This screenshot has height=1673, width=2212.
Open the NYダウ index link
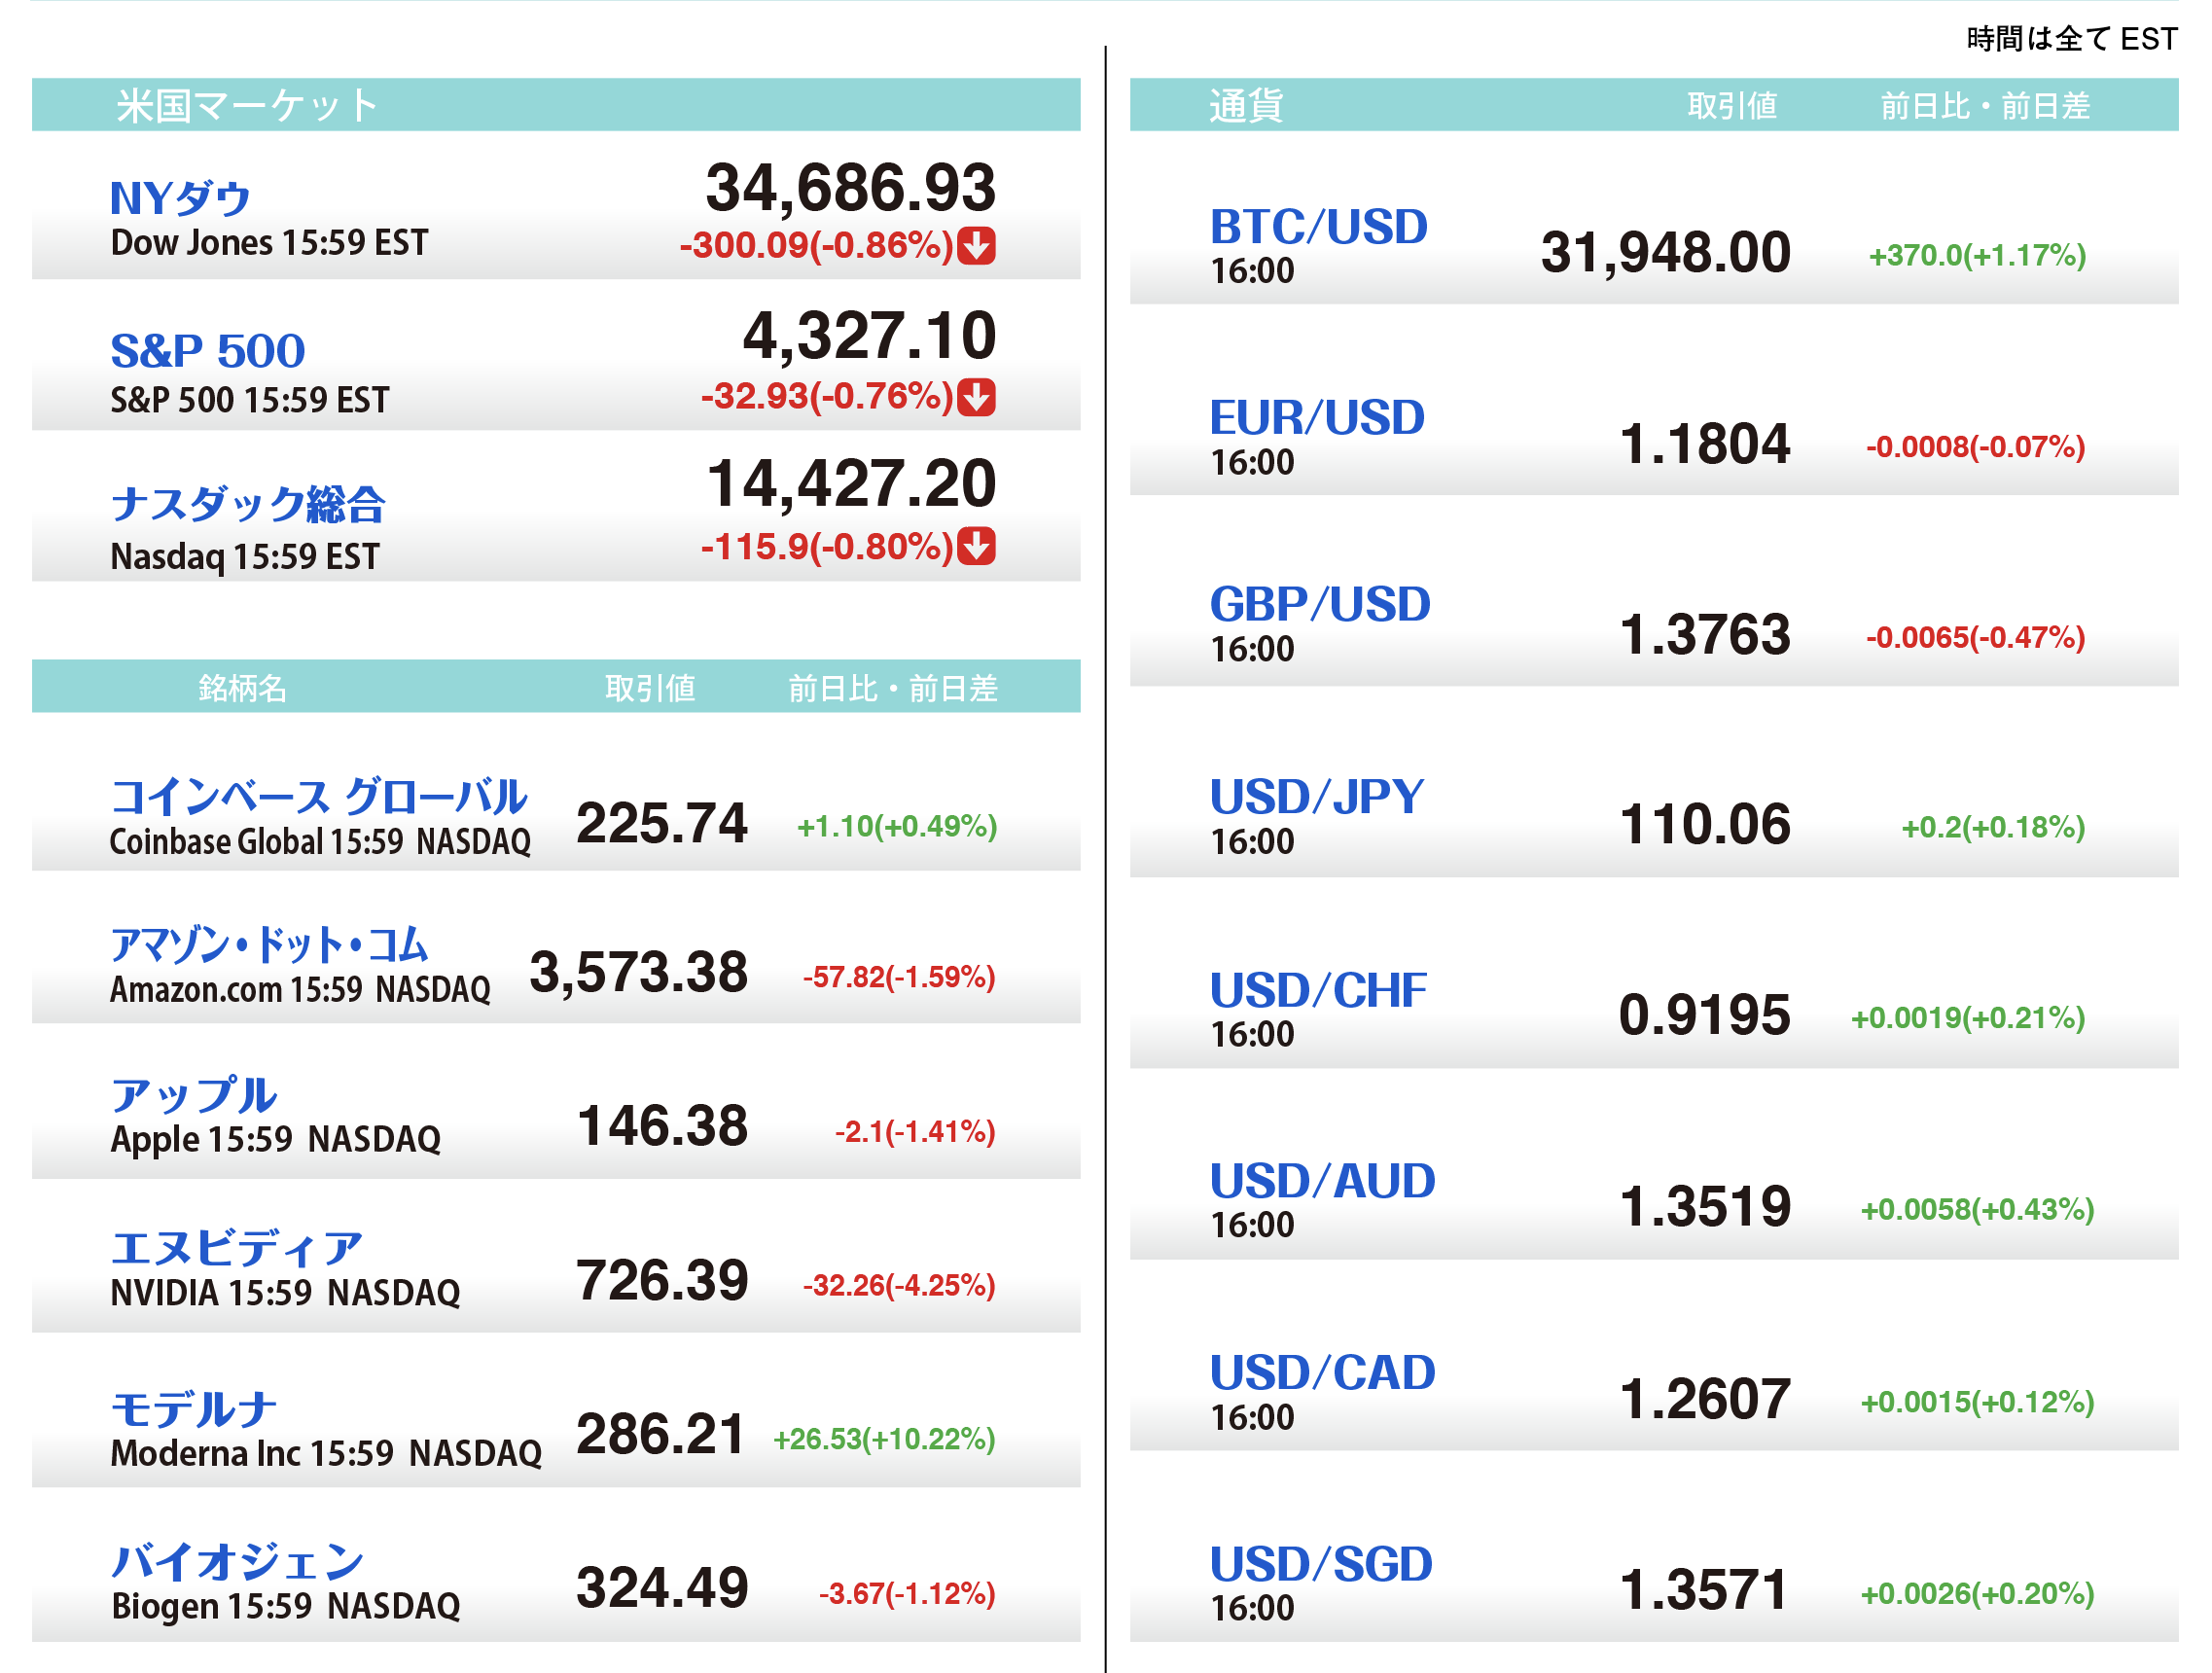[x=180, y=198]
